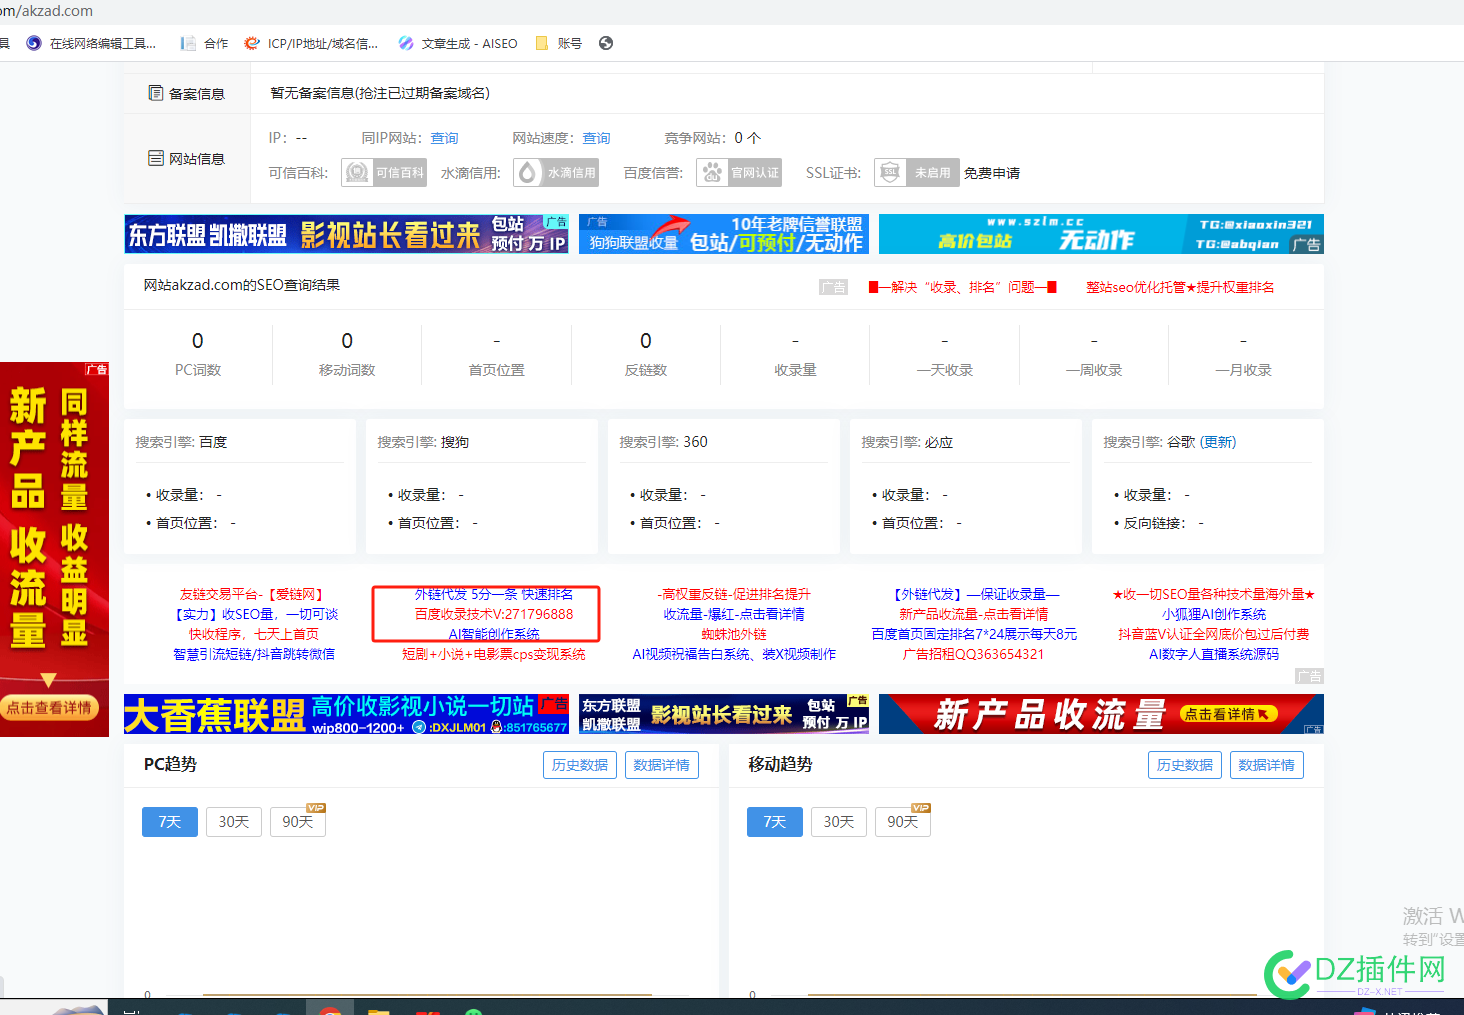Open PC趋势 历史数据 button

click(x=580, y=765)
